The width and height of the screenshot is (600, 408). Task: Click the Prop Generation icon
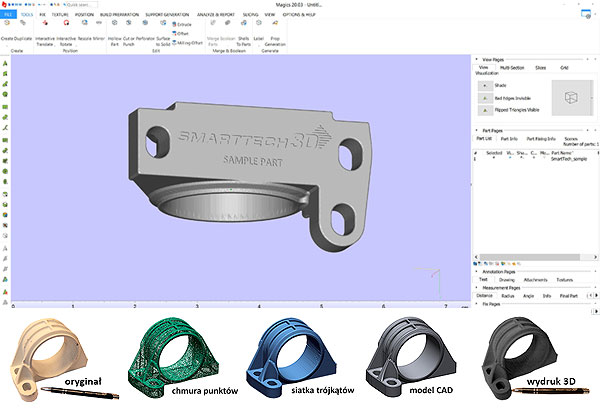(x=275, y=23)
